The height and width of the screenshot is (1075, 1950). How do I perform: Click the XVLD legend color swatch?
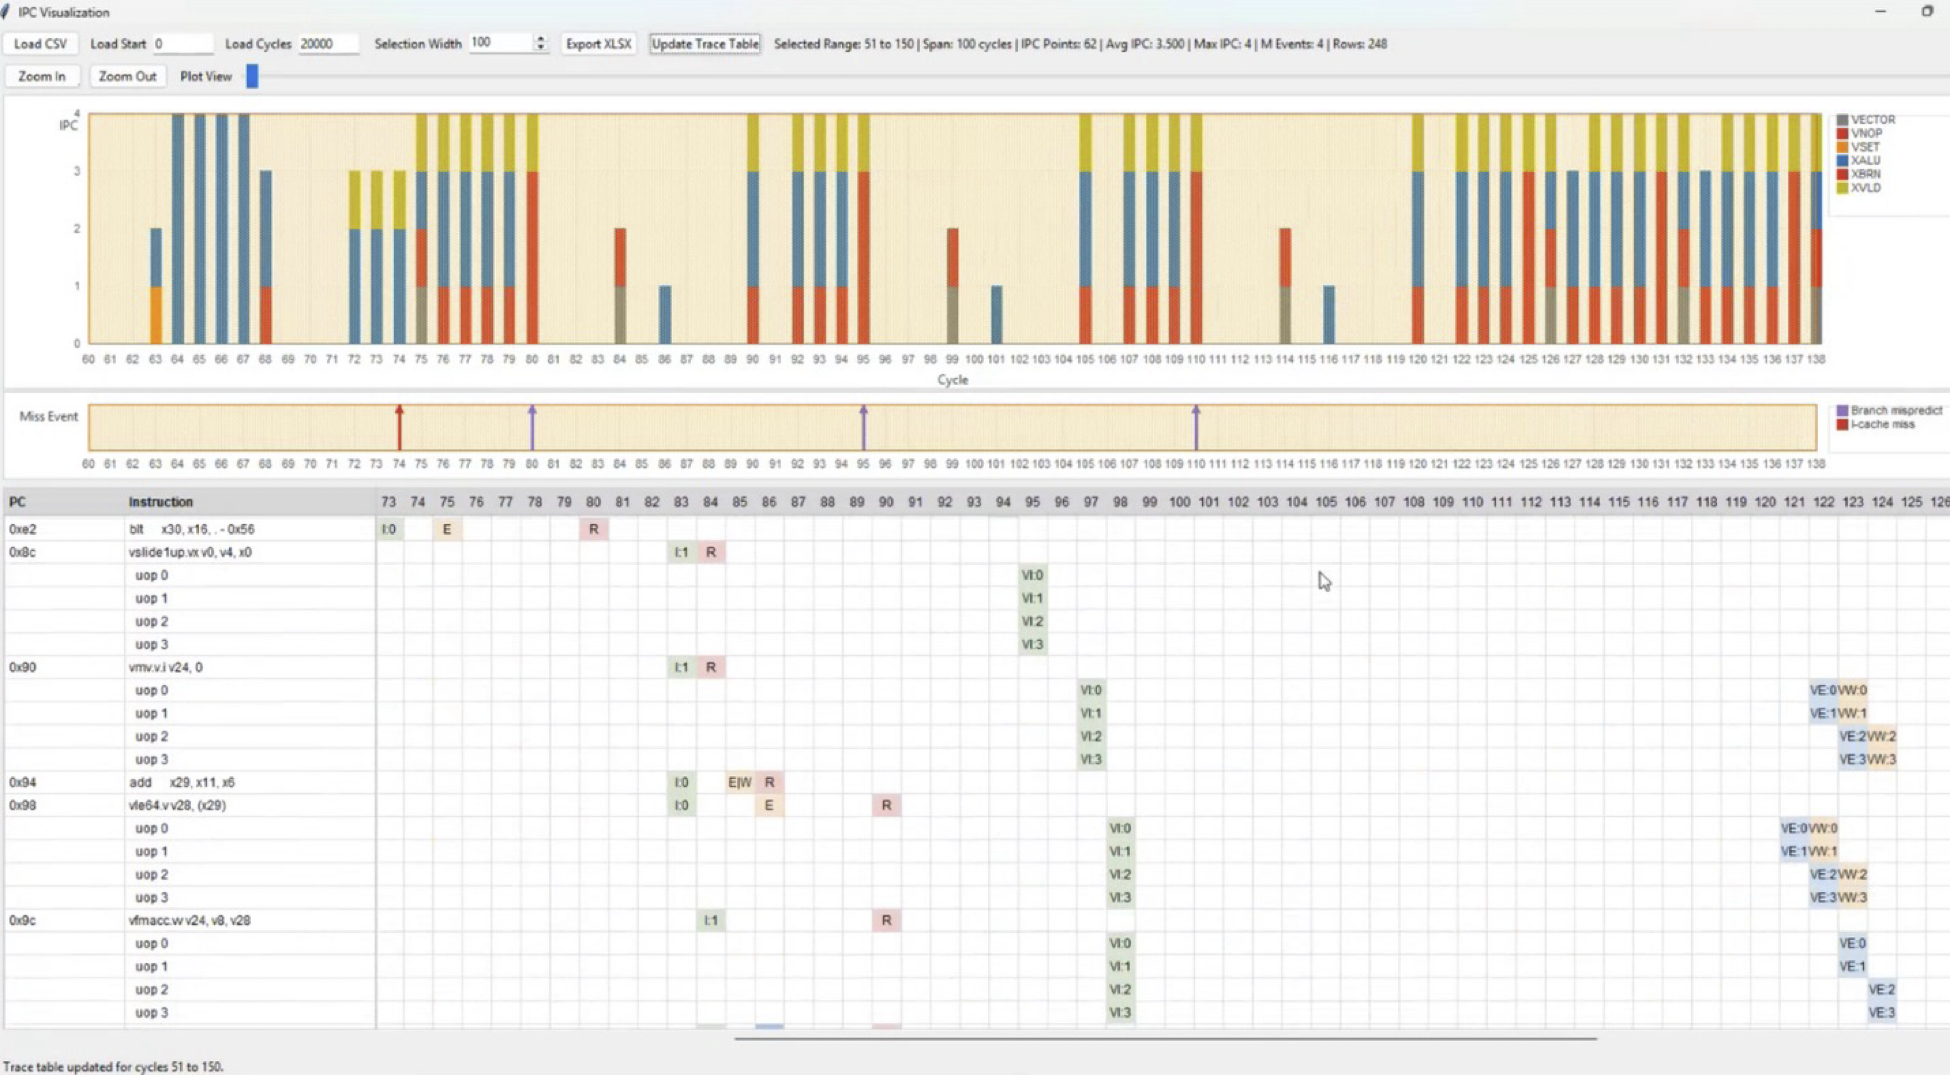pos(1842,188)
